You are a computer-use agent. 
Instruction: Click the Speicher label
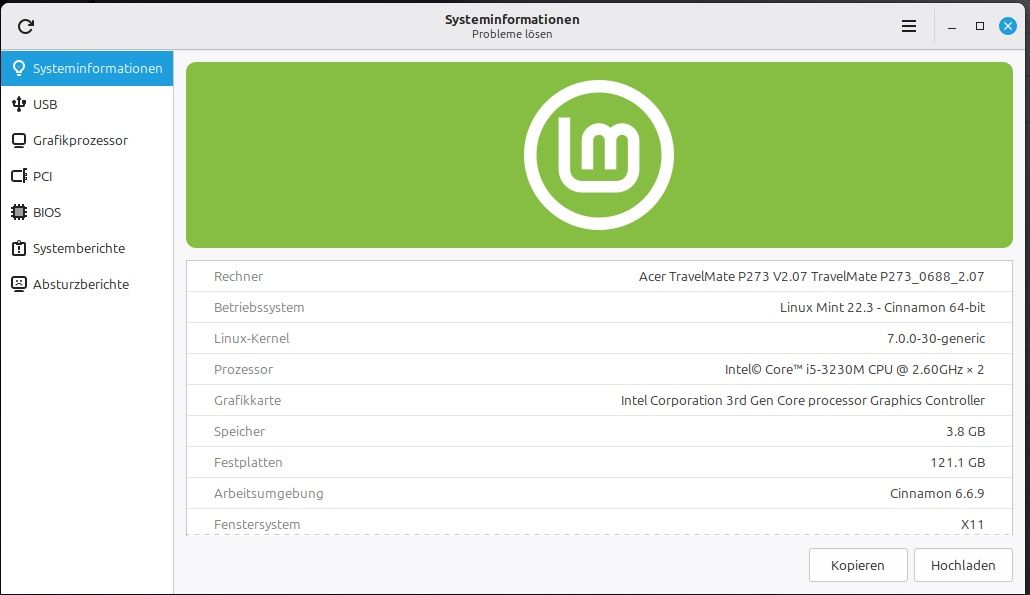coord(239,431)
